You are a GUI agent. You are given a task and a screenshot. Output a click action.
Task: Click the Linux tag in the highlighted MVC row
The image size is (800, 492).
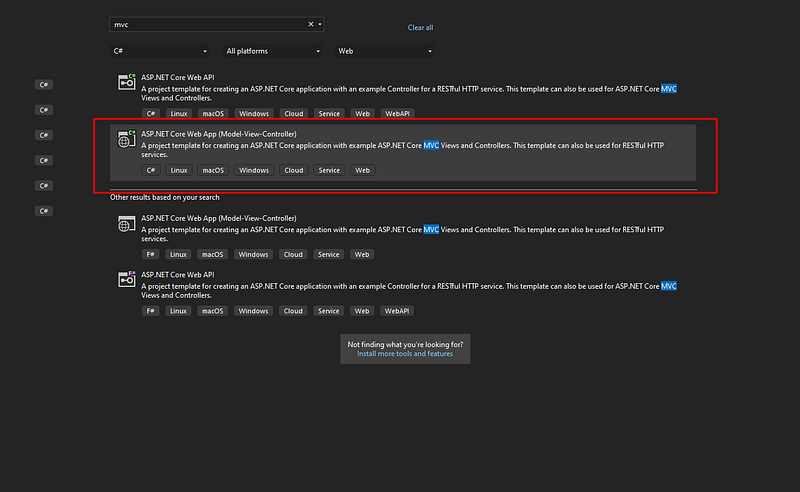[179, 170]
